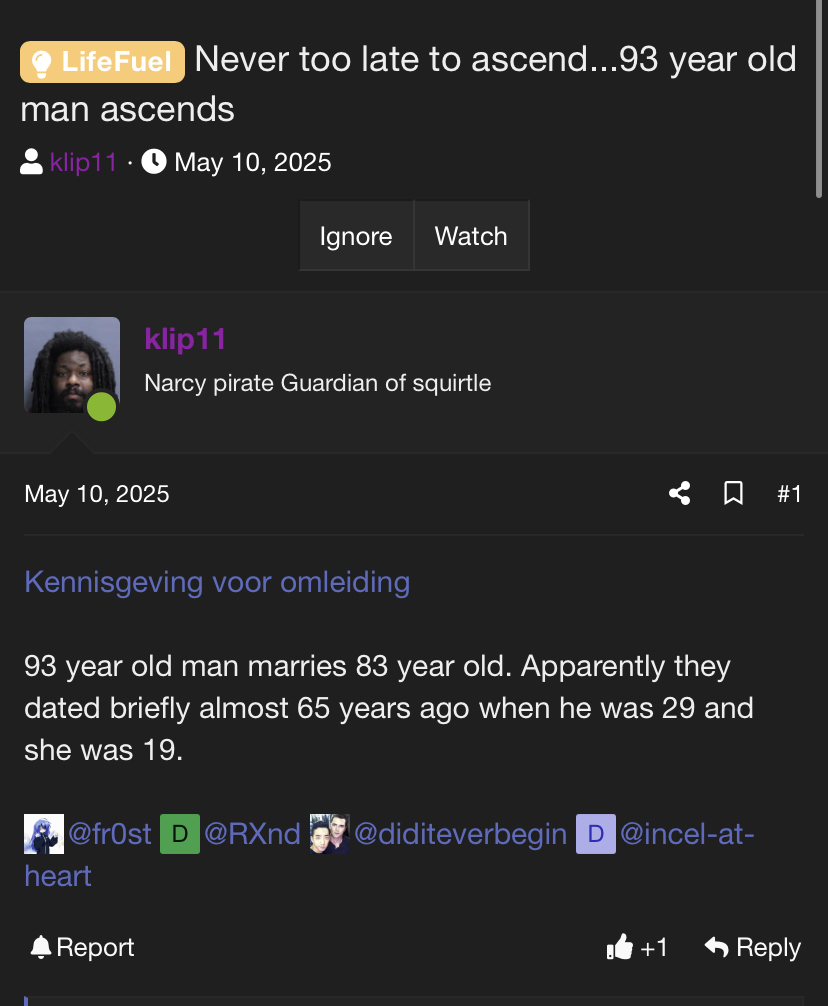Image resolution: width=828 pixels, height=1006 pixels.
Task: Open the @fr0st mention link
Action: [110, 834]
